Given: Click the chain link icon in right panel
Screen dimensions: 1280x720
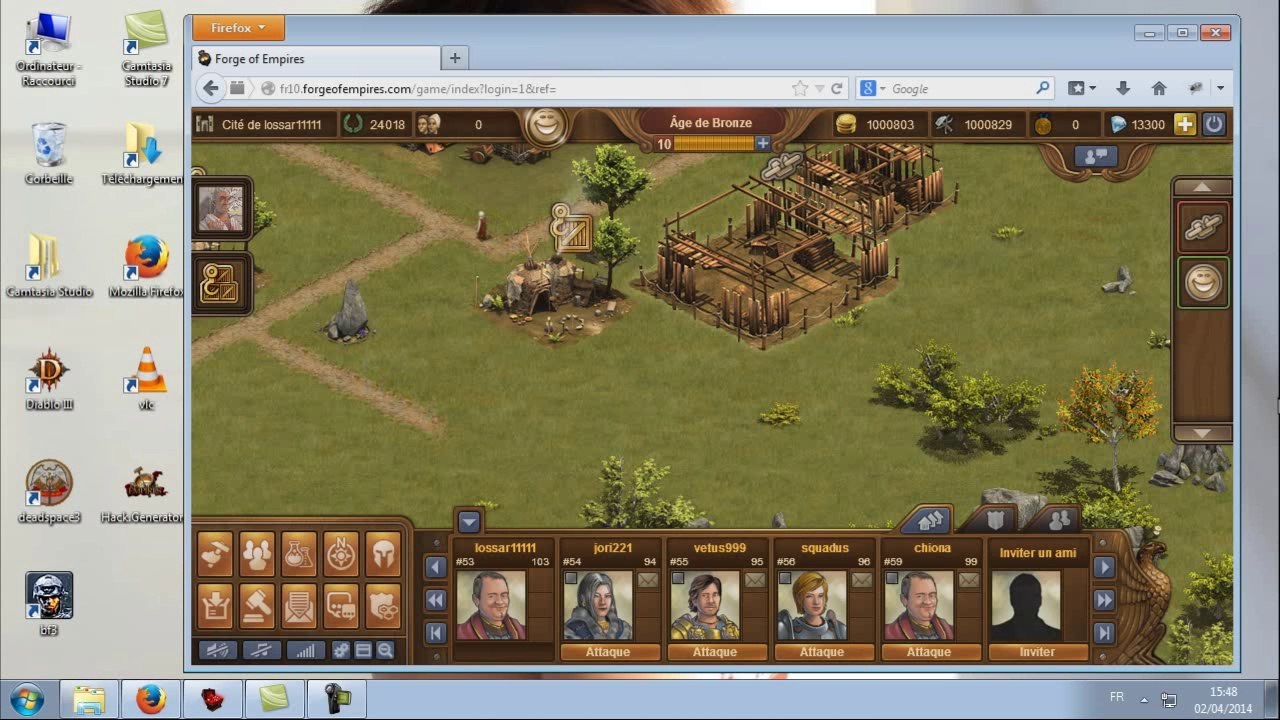Looking at the screenshot, I should click(1204, 228).
